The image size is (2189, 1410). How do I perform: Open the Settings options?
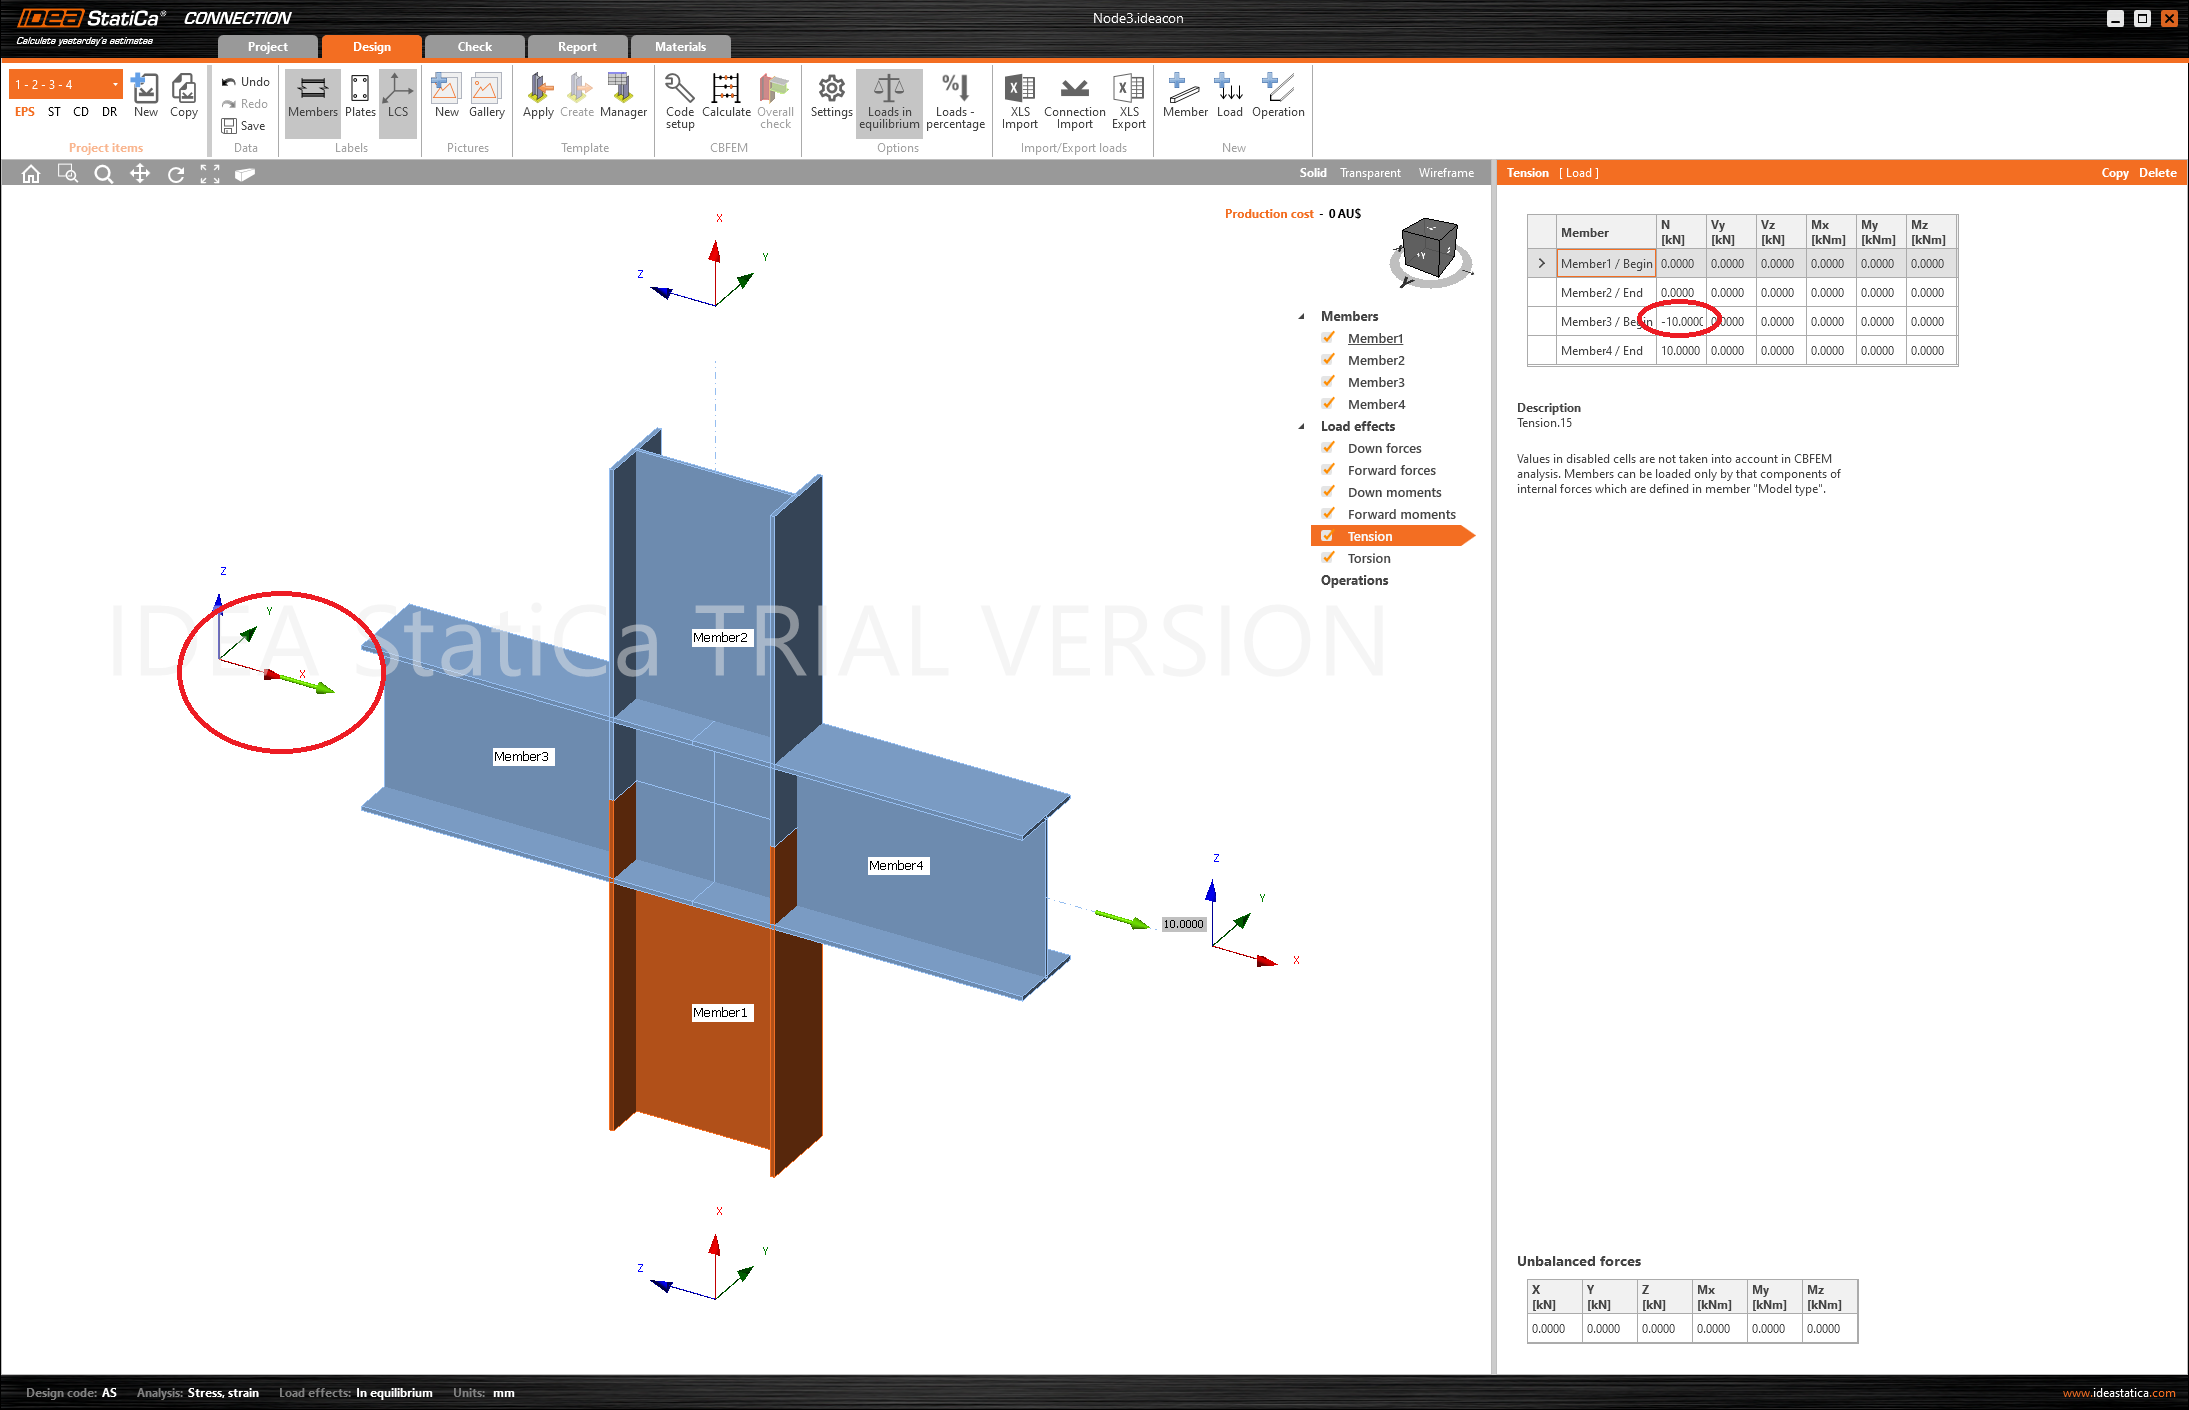click(x=831, y=95)
